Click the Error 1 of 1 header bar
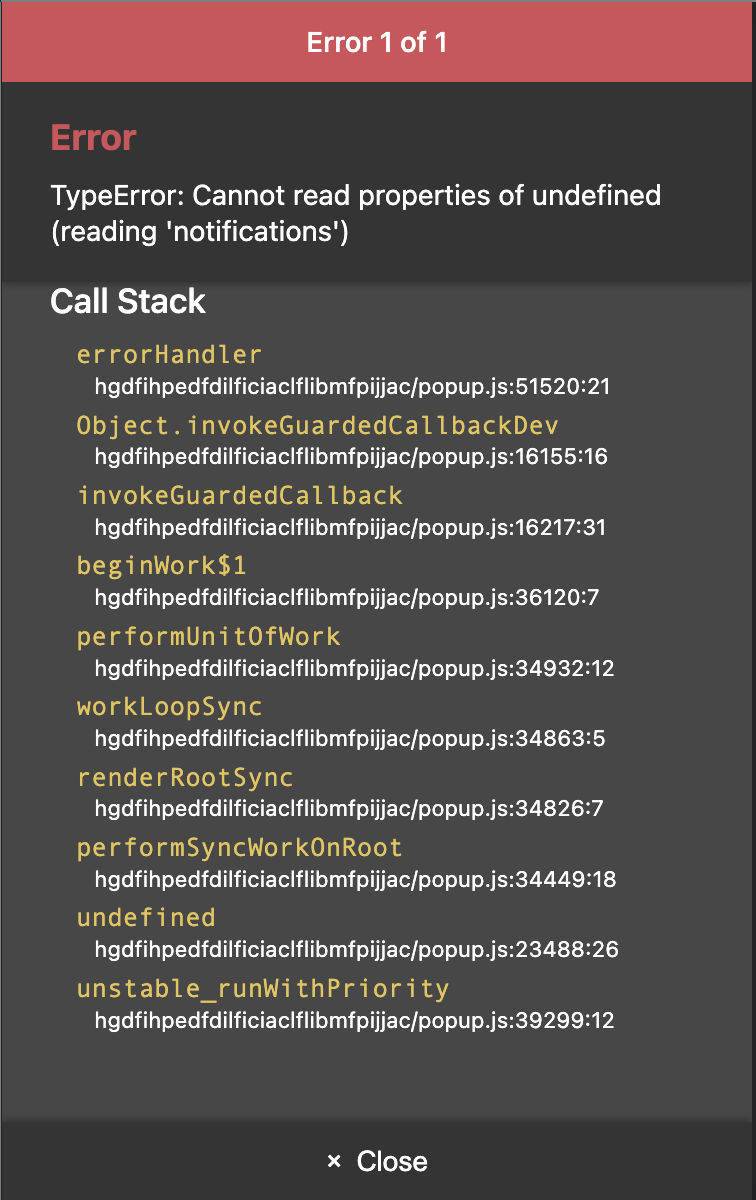 tap(378, 42)
